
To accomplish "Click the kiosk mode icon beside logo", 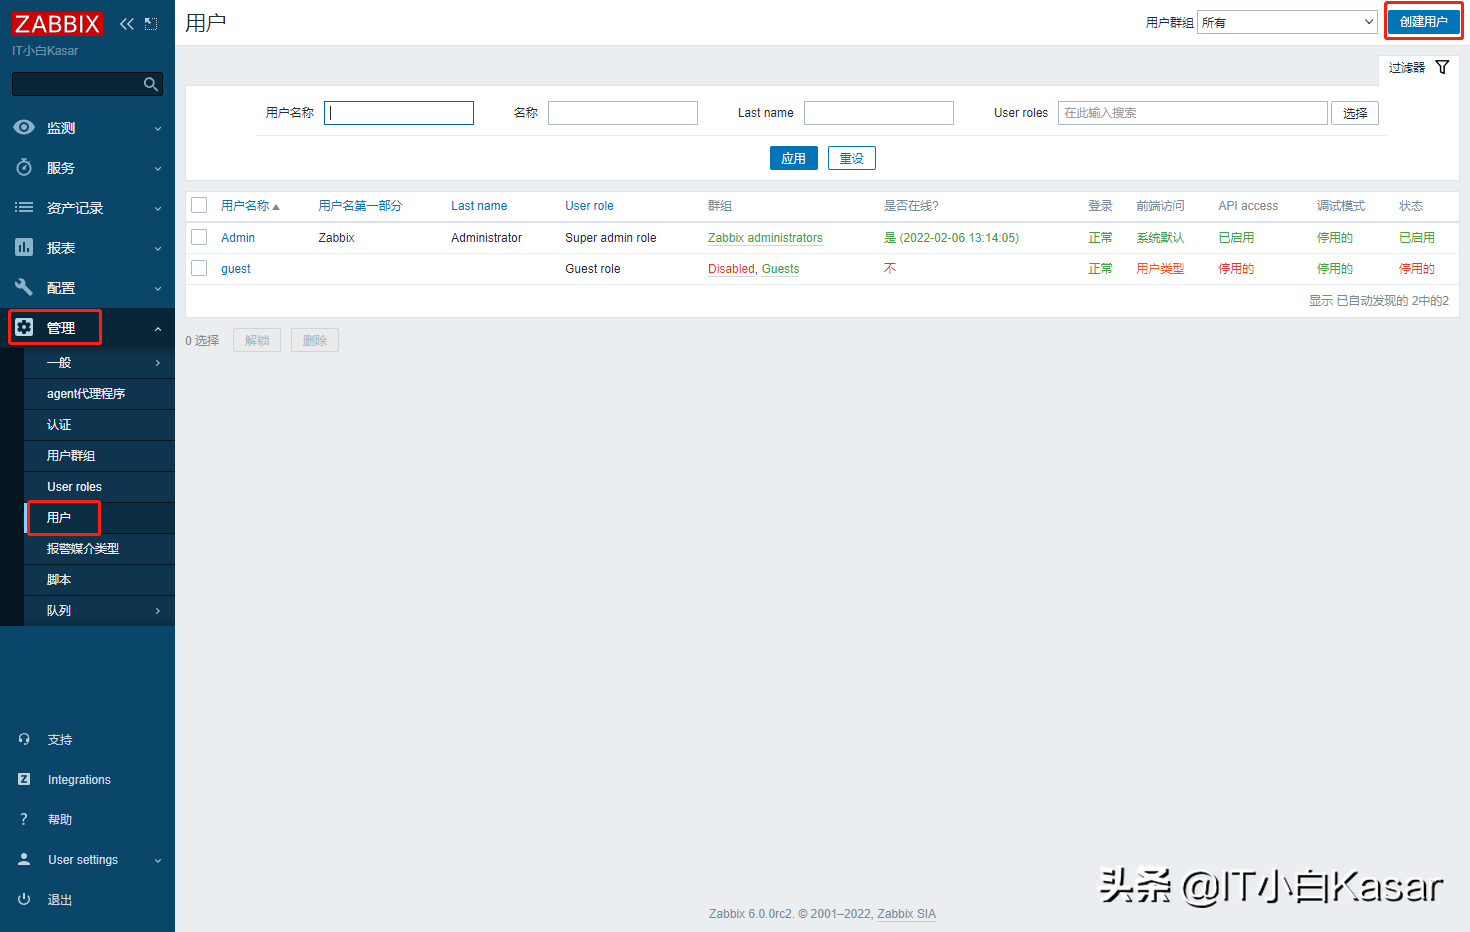I will point(151,24).
